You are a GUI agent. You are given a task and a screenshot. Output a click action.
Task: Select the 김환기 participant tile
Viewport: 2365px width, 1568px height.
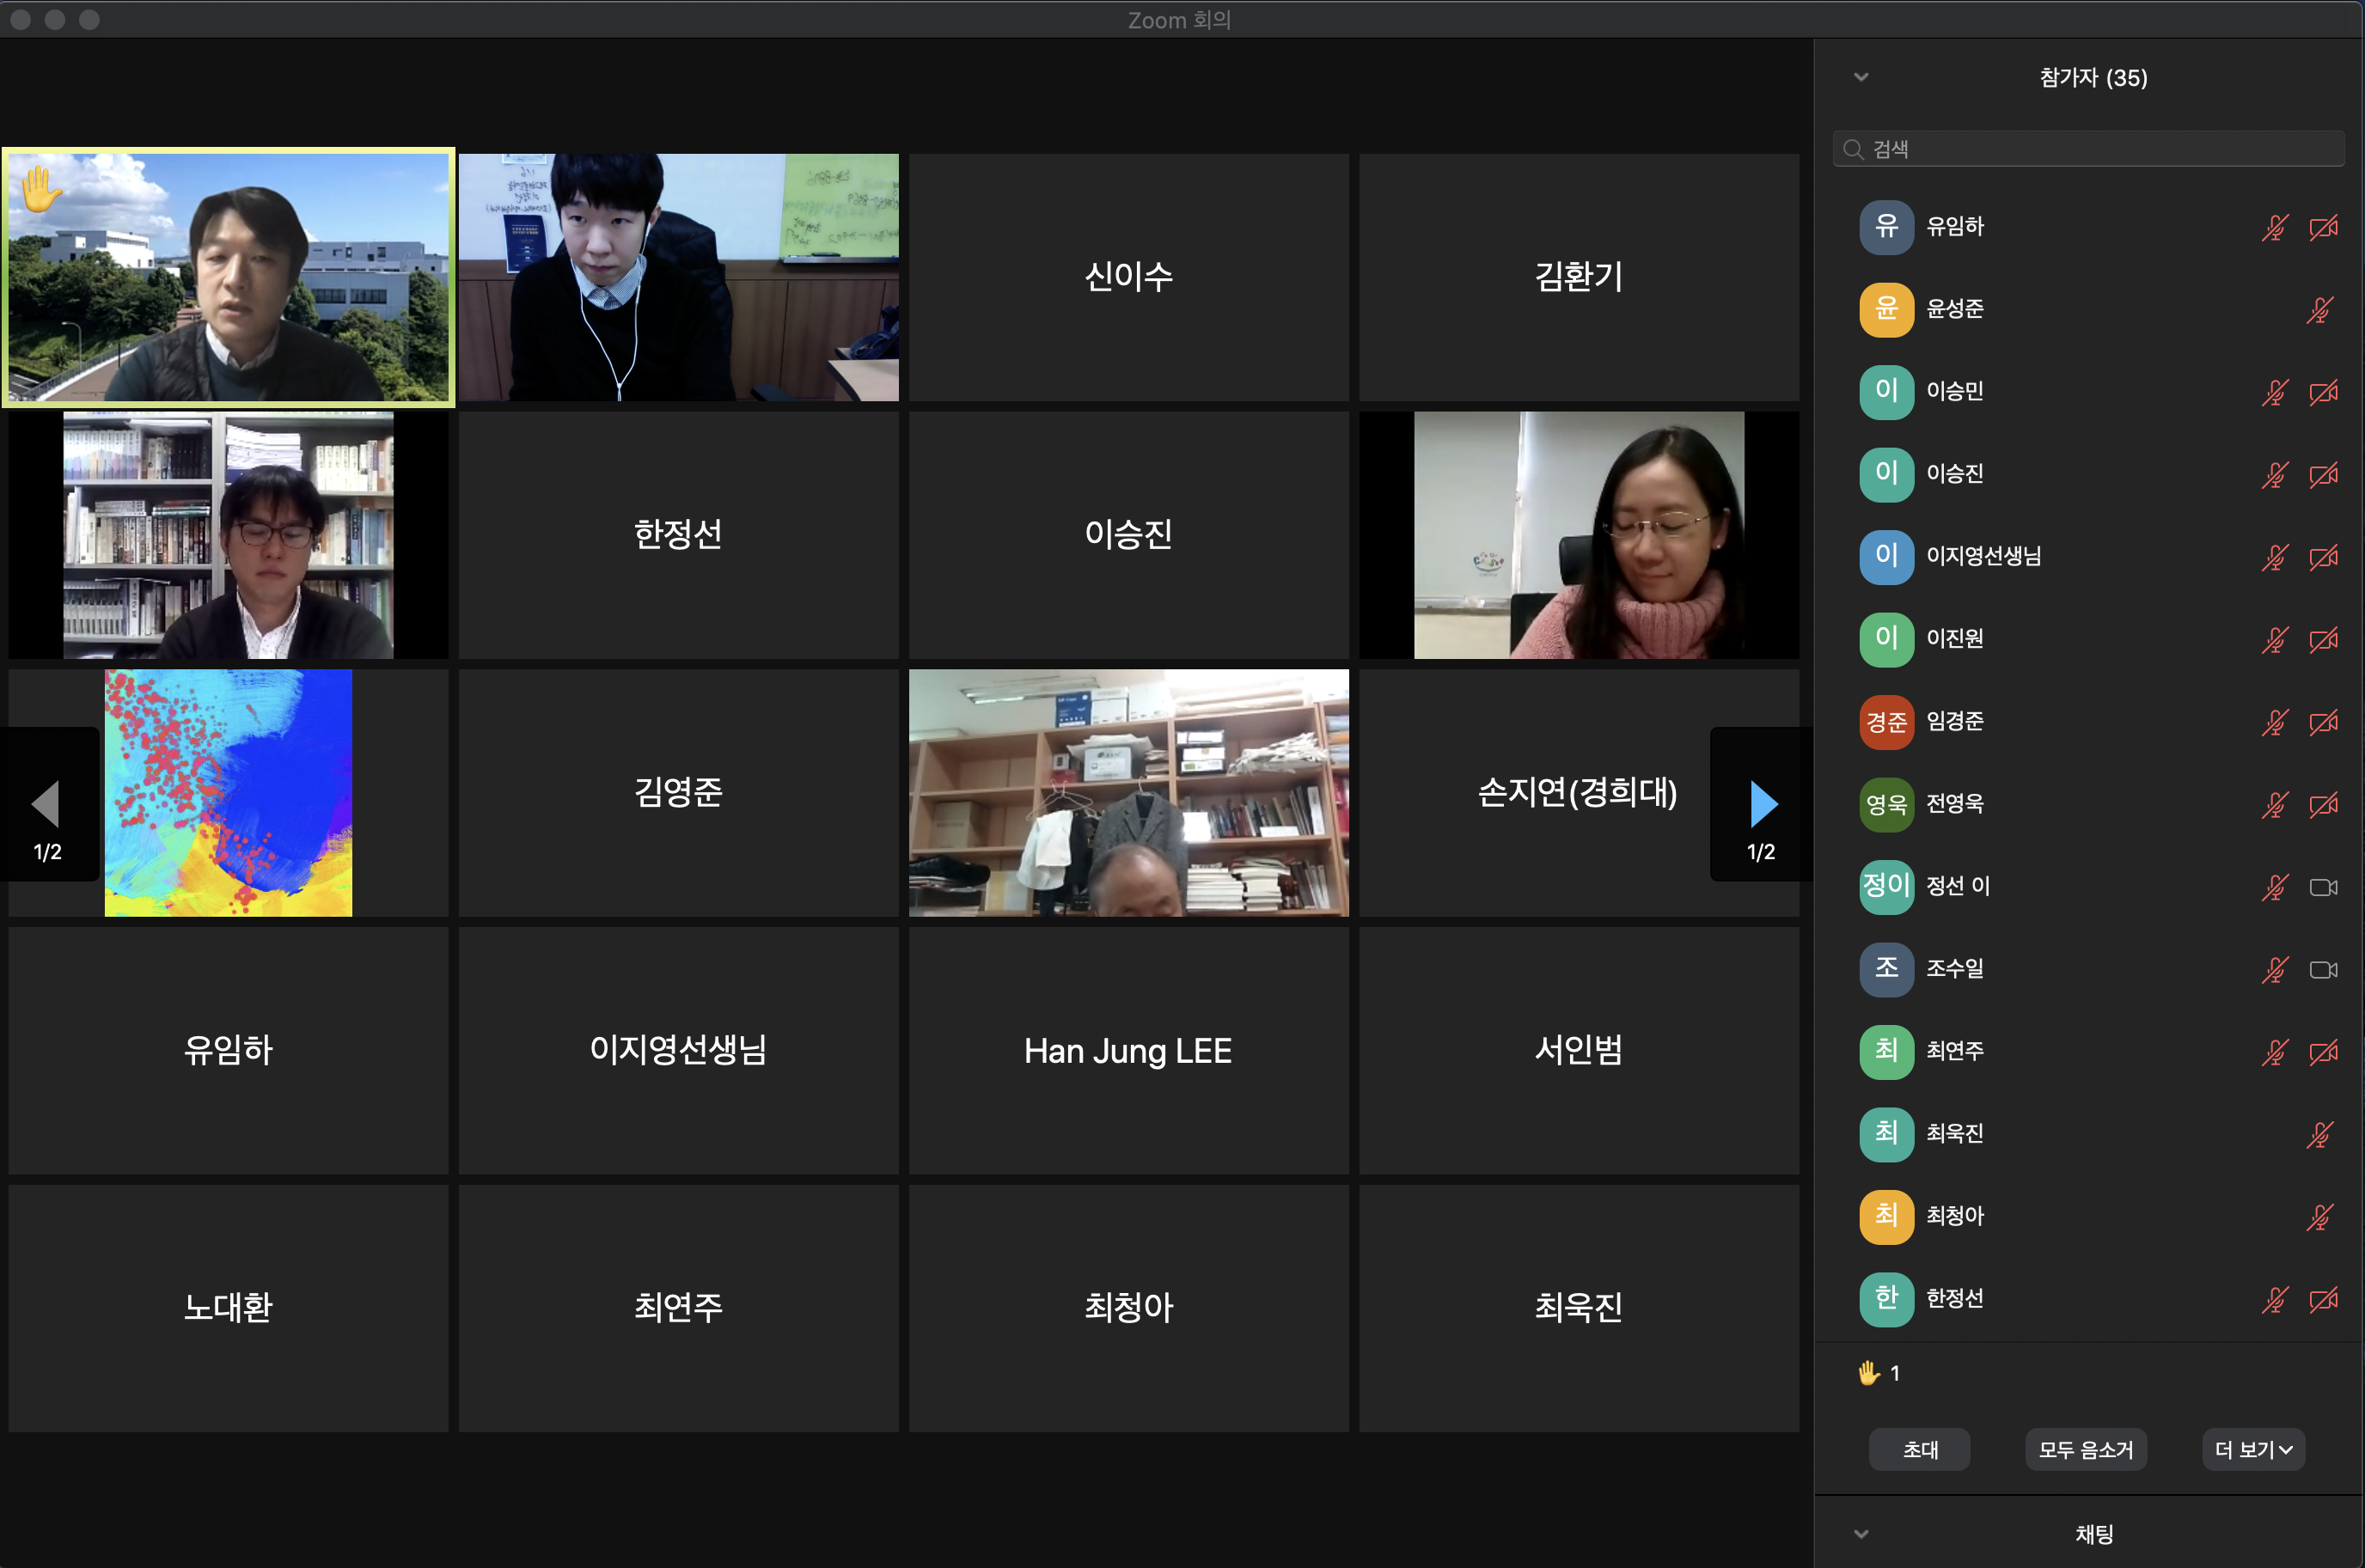click(x=1578, y=277)
